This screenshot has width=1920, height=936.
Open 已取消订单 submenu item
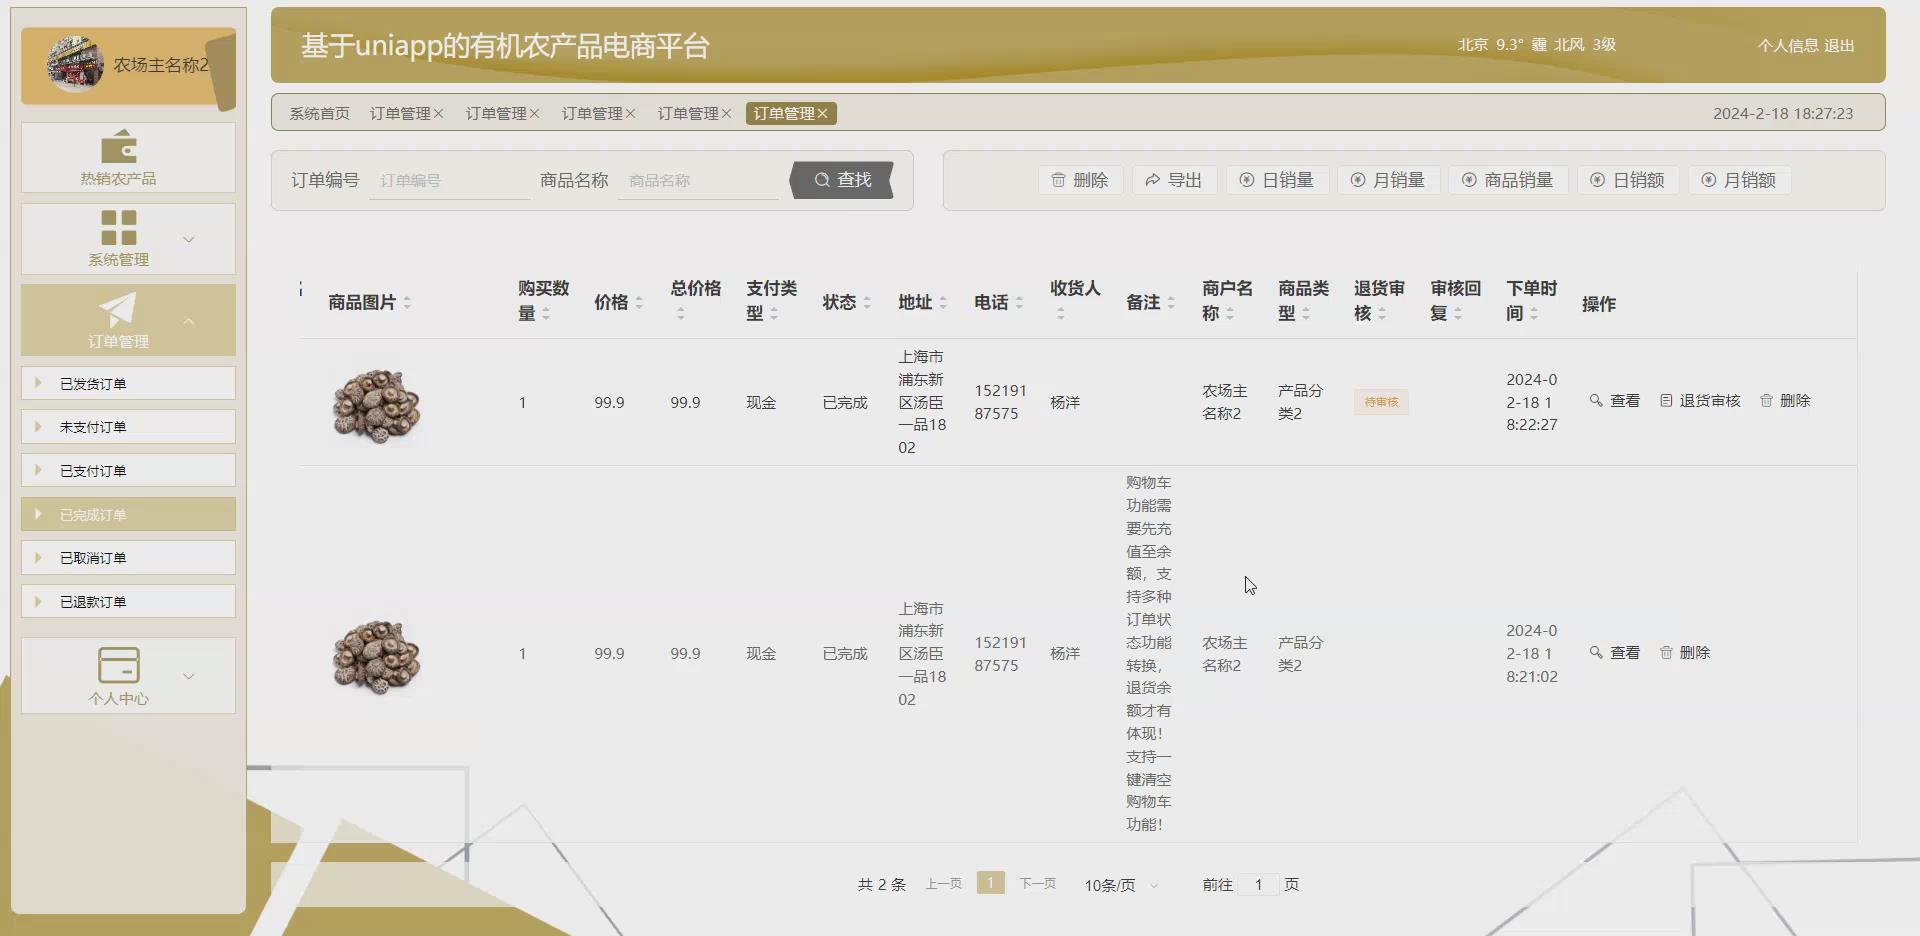tap(128, 557)
